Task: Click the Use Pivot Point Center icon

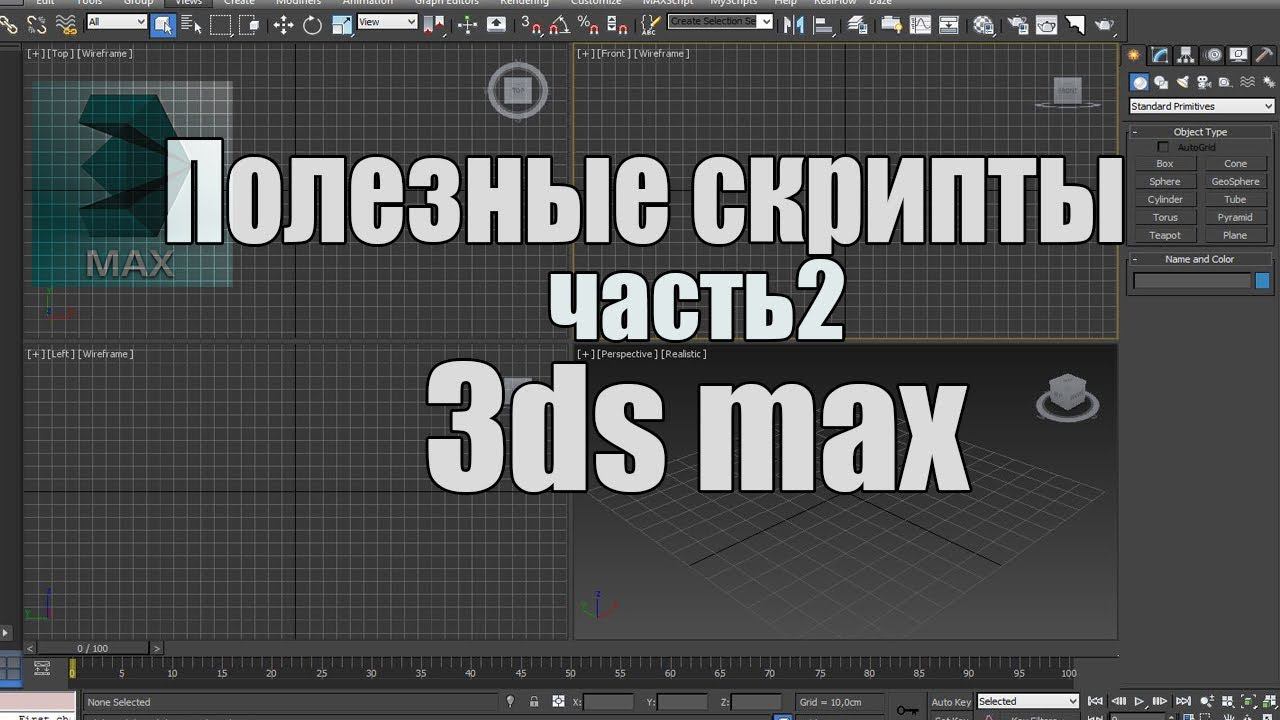Action: (x=434, y=23)
